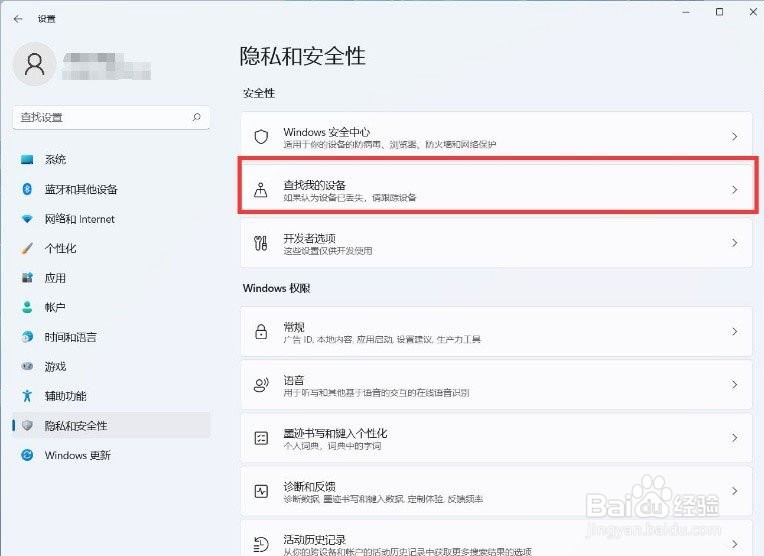764x556 pixels.
Task: Click the blurred account name
Action: pos(106,65)
